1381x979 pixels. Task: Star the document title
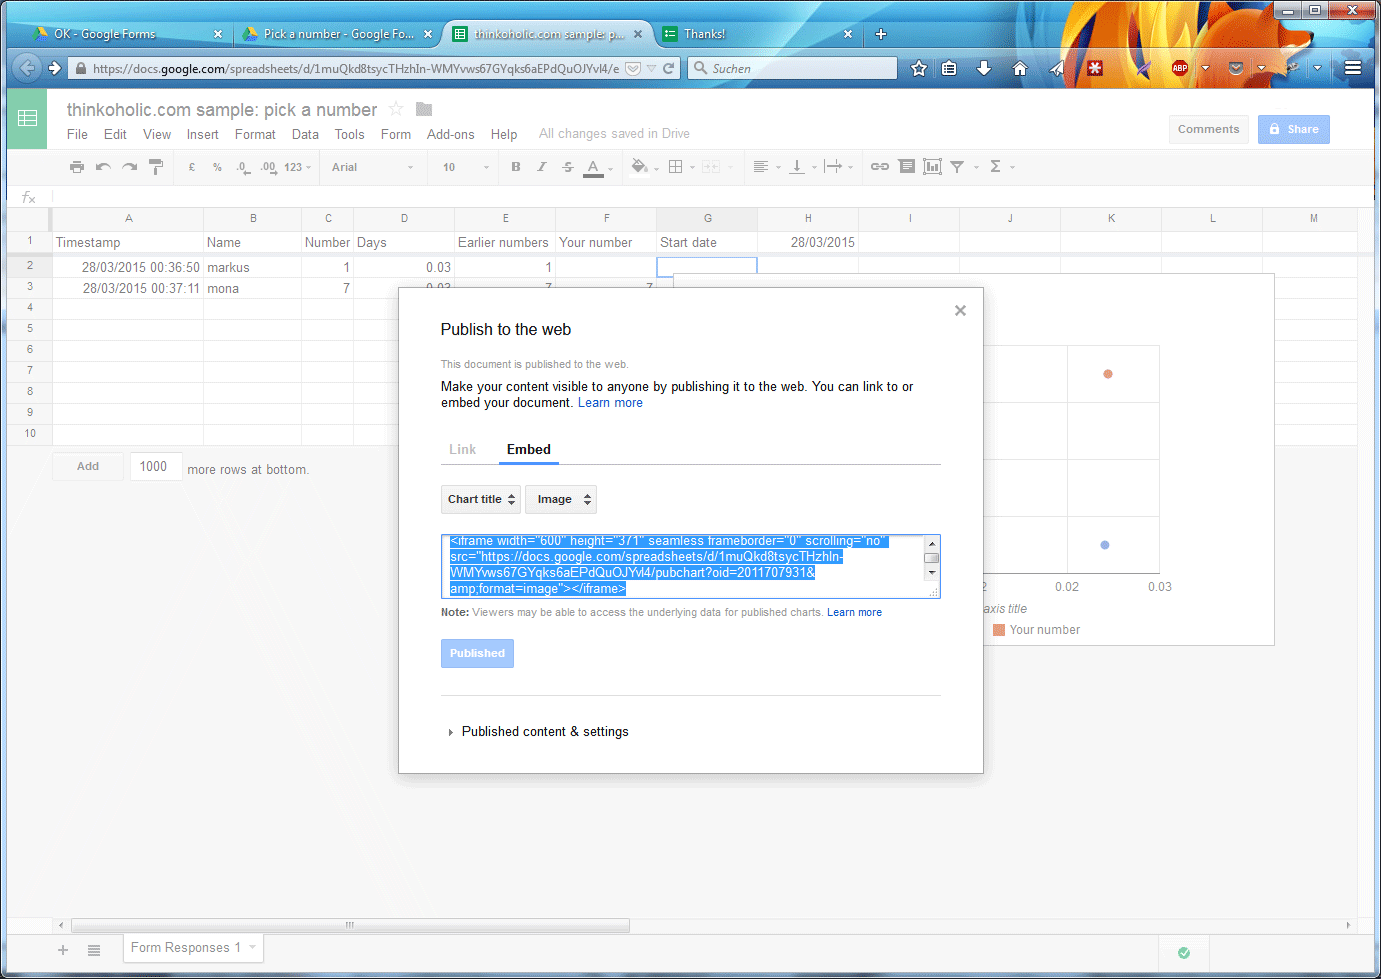point(396,109)
